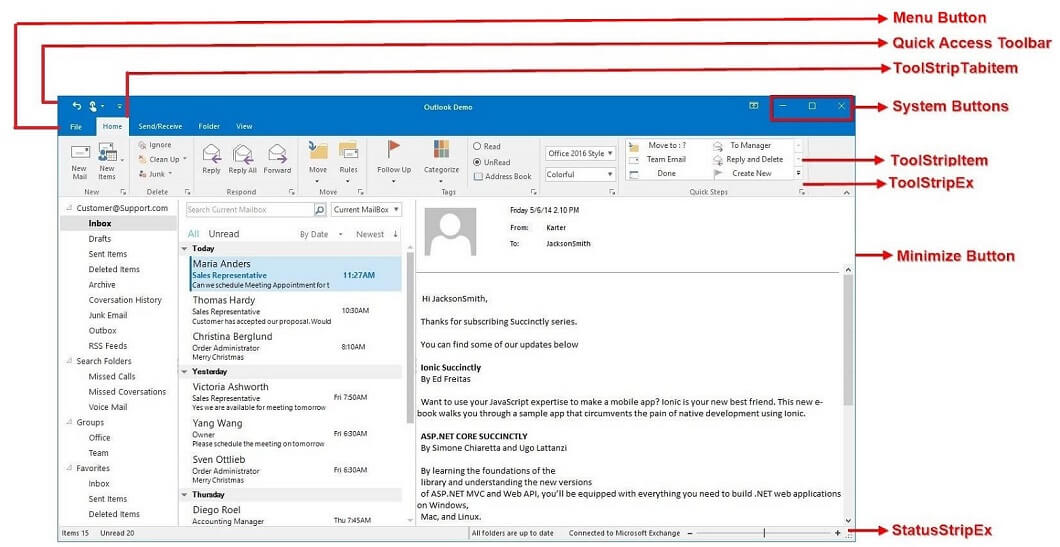Click the Rules icon

point(348,151)
